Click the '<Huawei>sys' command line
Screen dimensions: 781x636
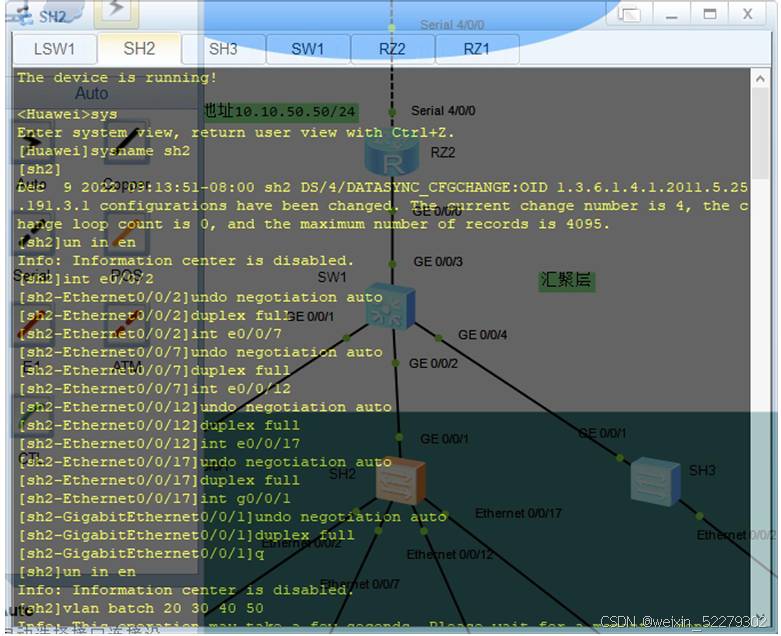click(x=67, y=114)
